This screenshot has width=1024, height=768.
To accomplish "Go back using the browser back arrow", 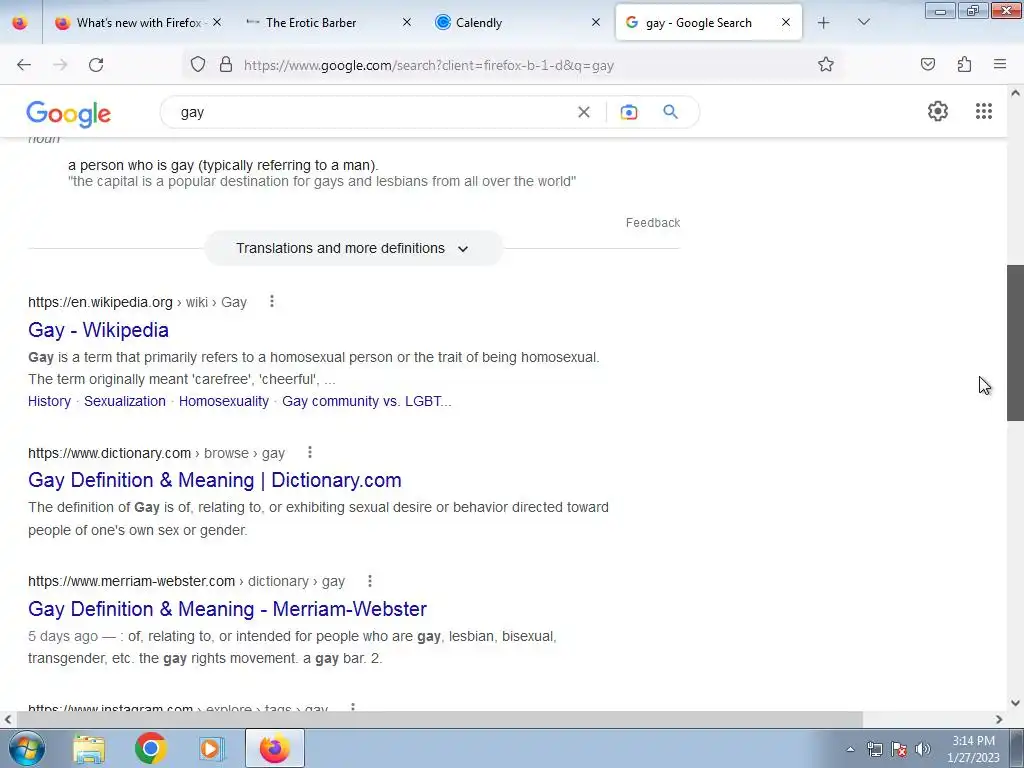I will pyautogui.click(x=24, y=65).
